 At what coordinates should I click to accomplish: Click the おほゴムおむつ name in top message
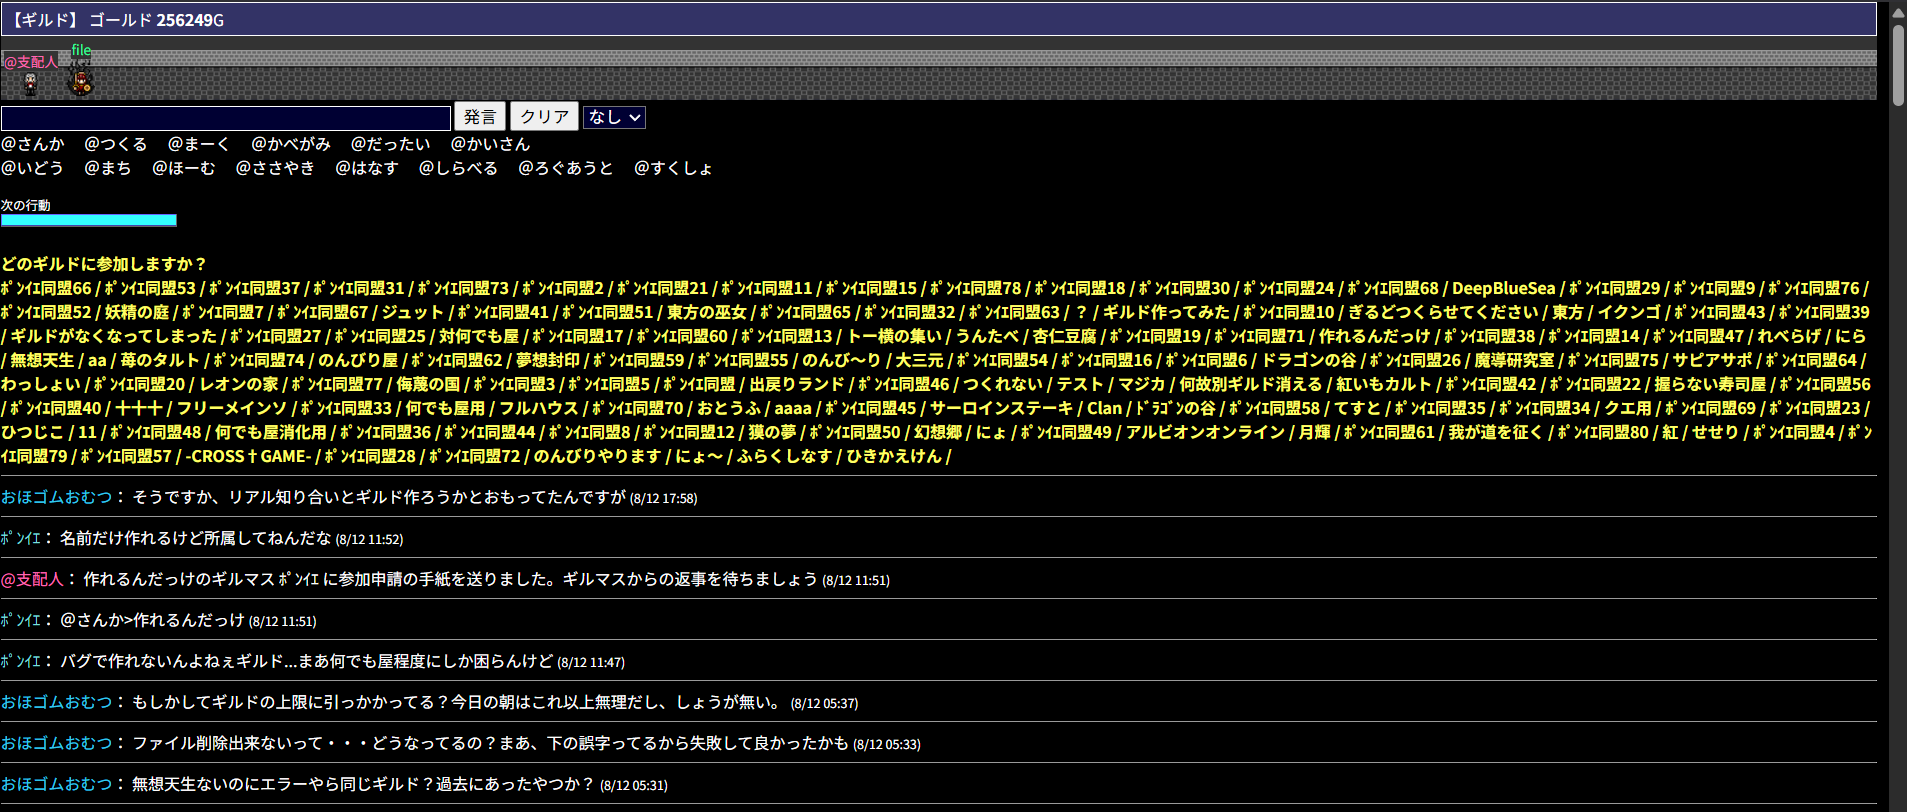click(57, 497)
